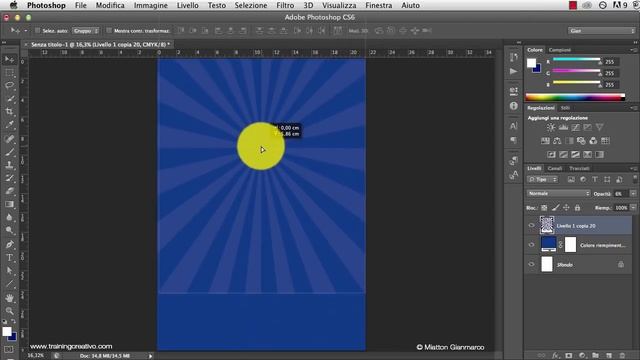
Task: Open the Actions panel play icon
Action: tap(513, 71)
